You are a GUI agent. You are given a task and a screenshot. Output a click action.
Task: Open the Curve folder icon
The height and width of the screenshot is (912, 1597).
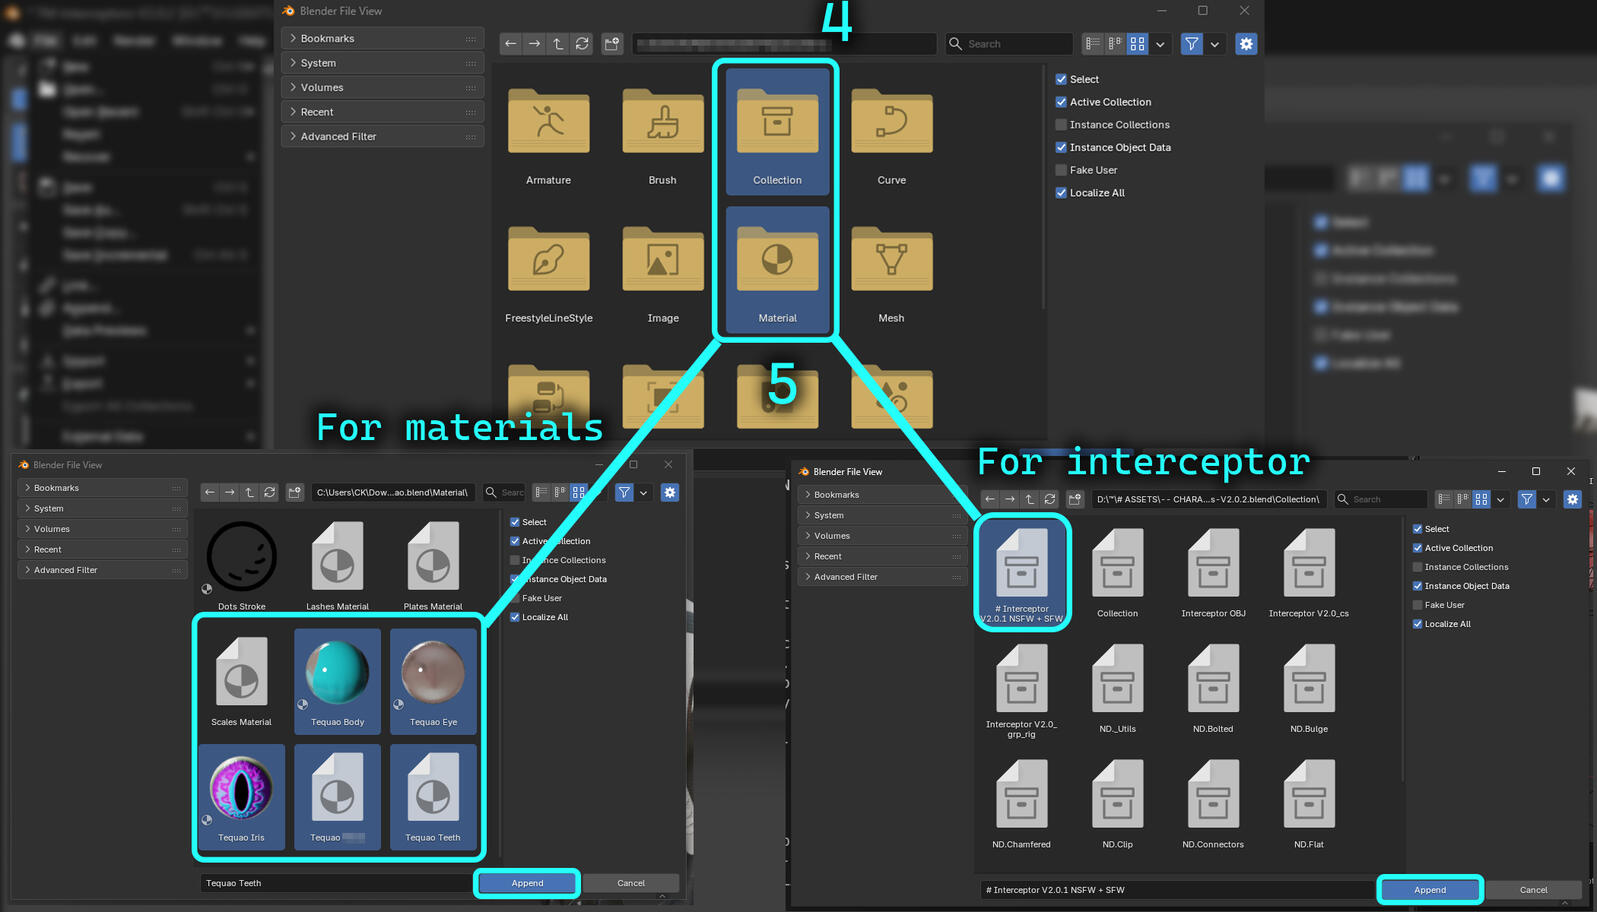click(891, 124)
